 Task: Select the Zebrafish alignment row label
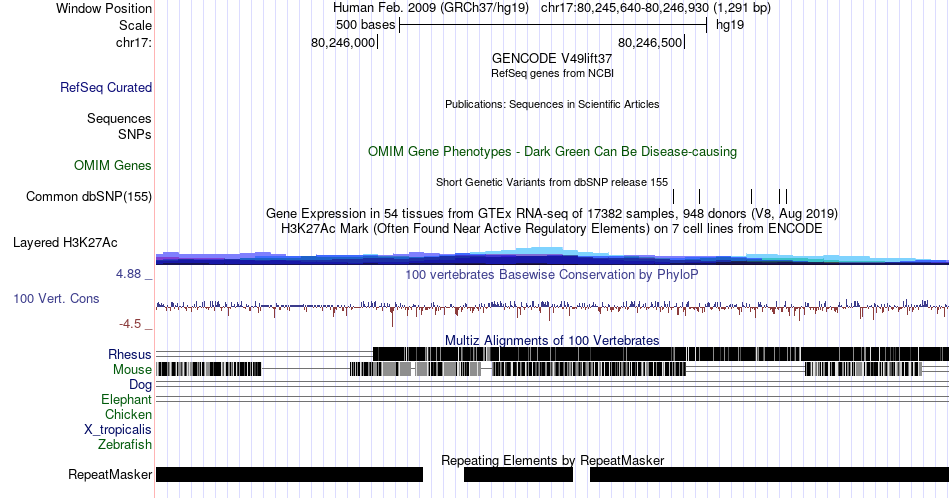pyautogui.click(x=125, y=444)
